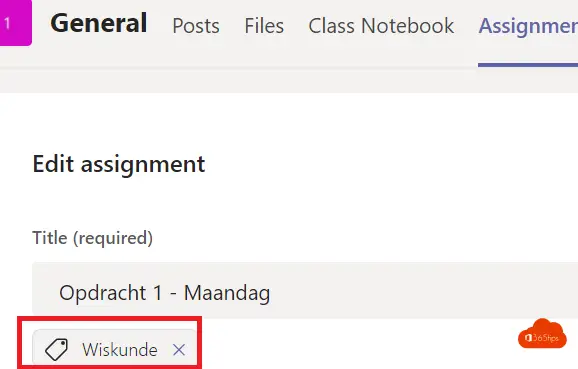Click the empty area of the title field
The width and height of the screenshot is (578, 369).
[424, 290]
